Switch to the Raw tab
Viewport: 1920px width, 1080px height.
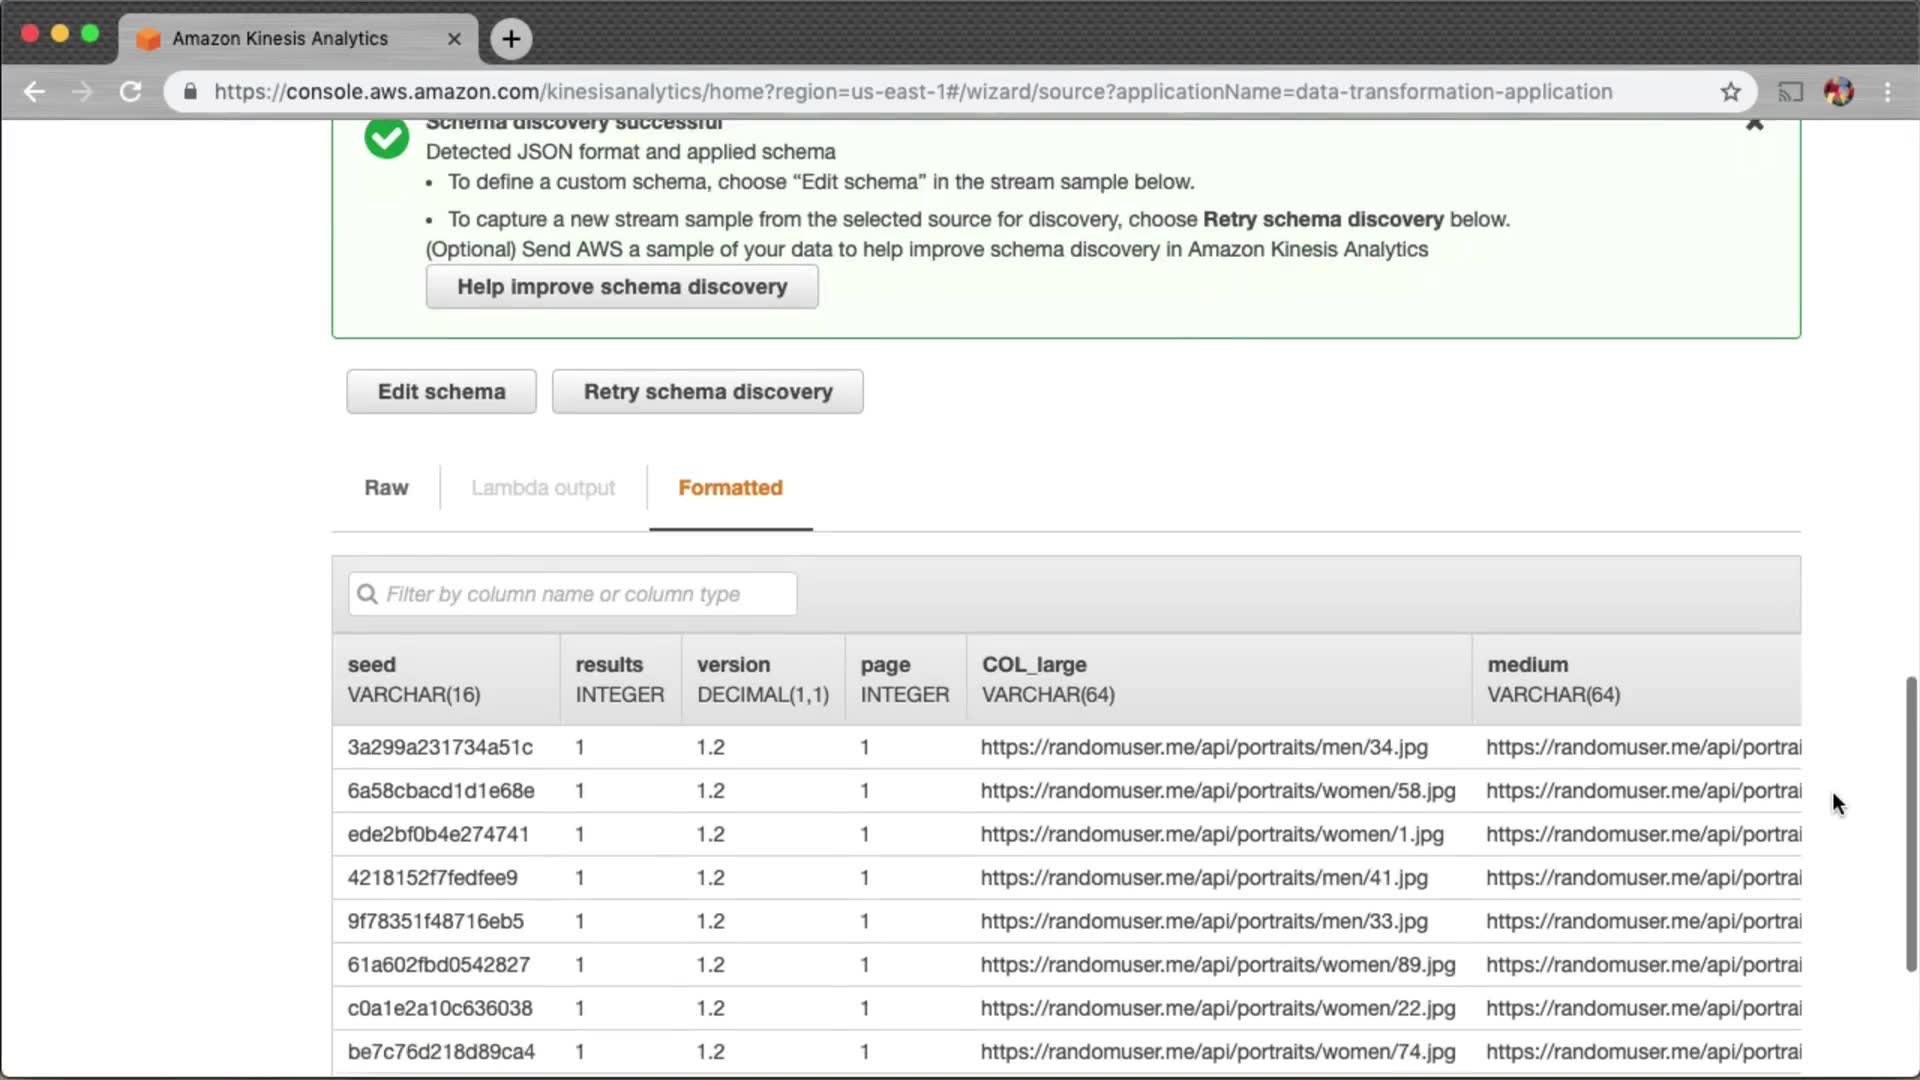(x=386, y=488)
